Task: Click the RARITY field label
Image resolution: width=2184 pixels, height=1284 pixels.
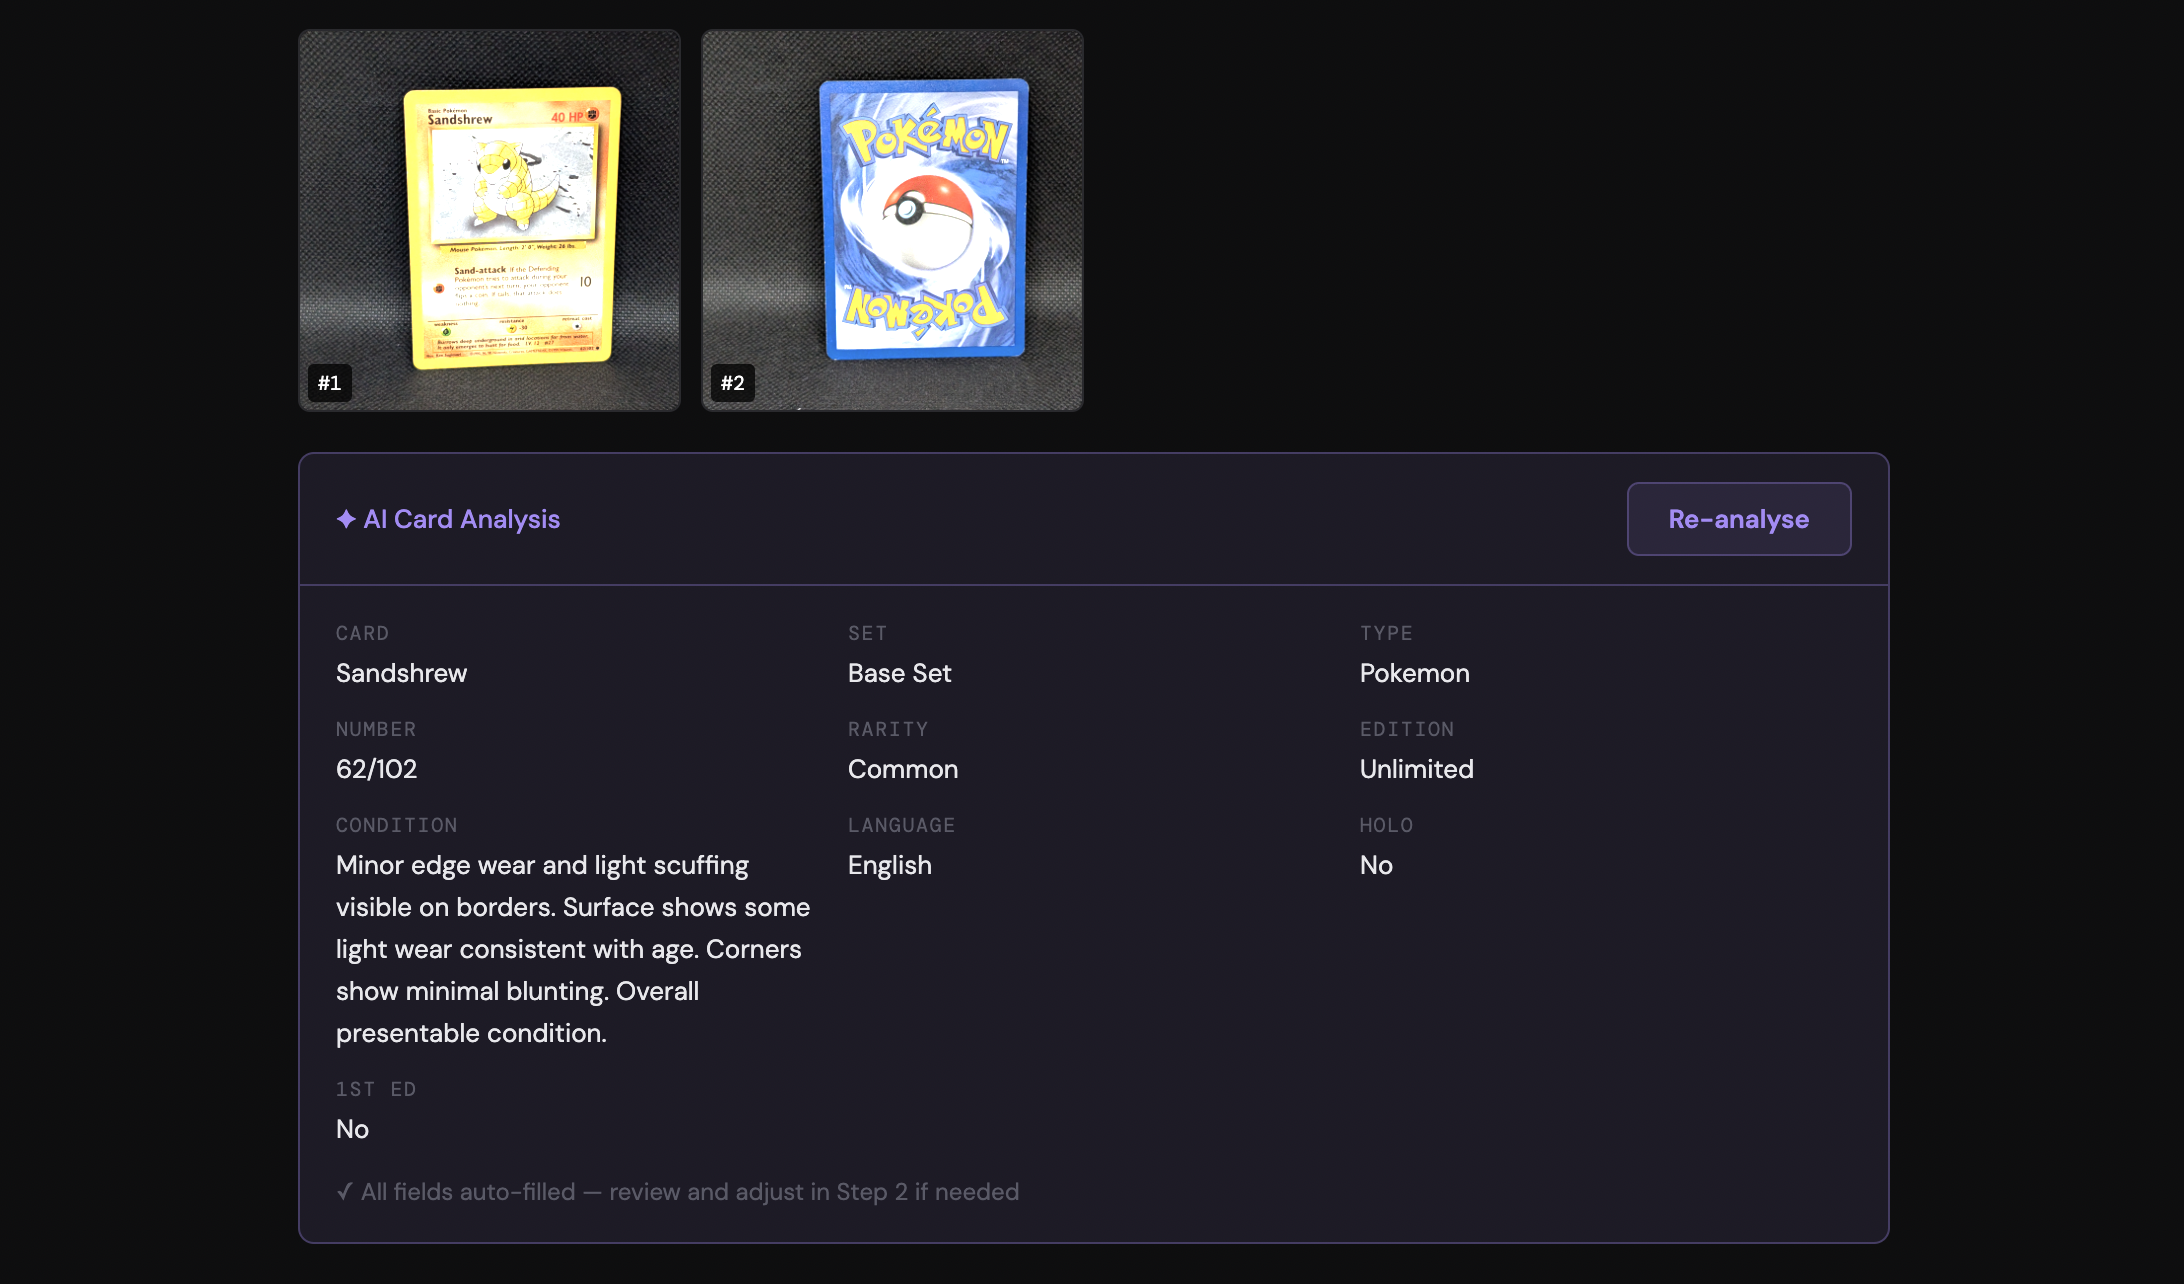Action: [x=888, y=729]
